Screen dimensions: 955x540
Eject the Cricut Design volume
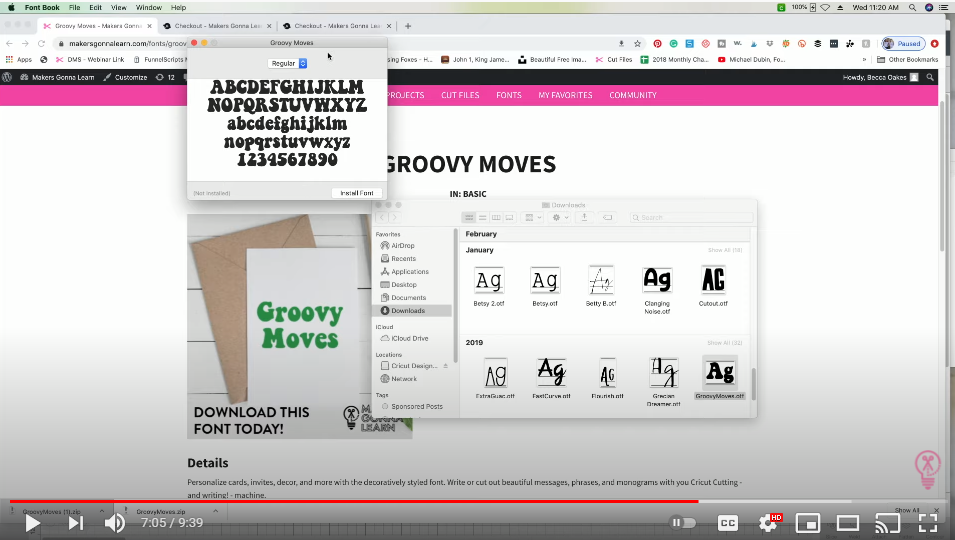pyautogui.click(x=445, y=366)
